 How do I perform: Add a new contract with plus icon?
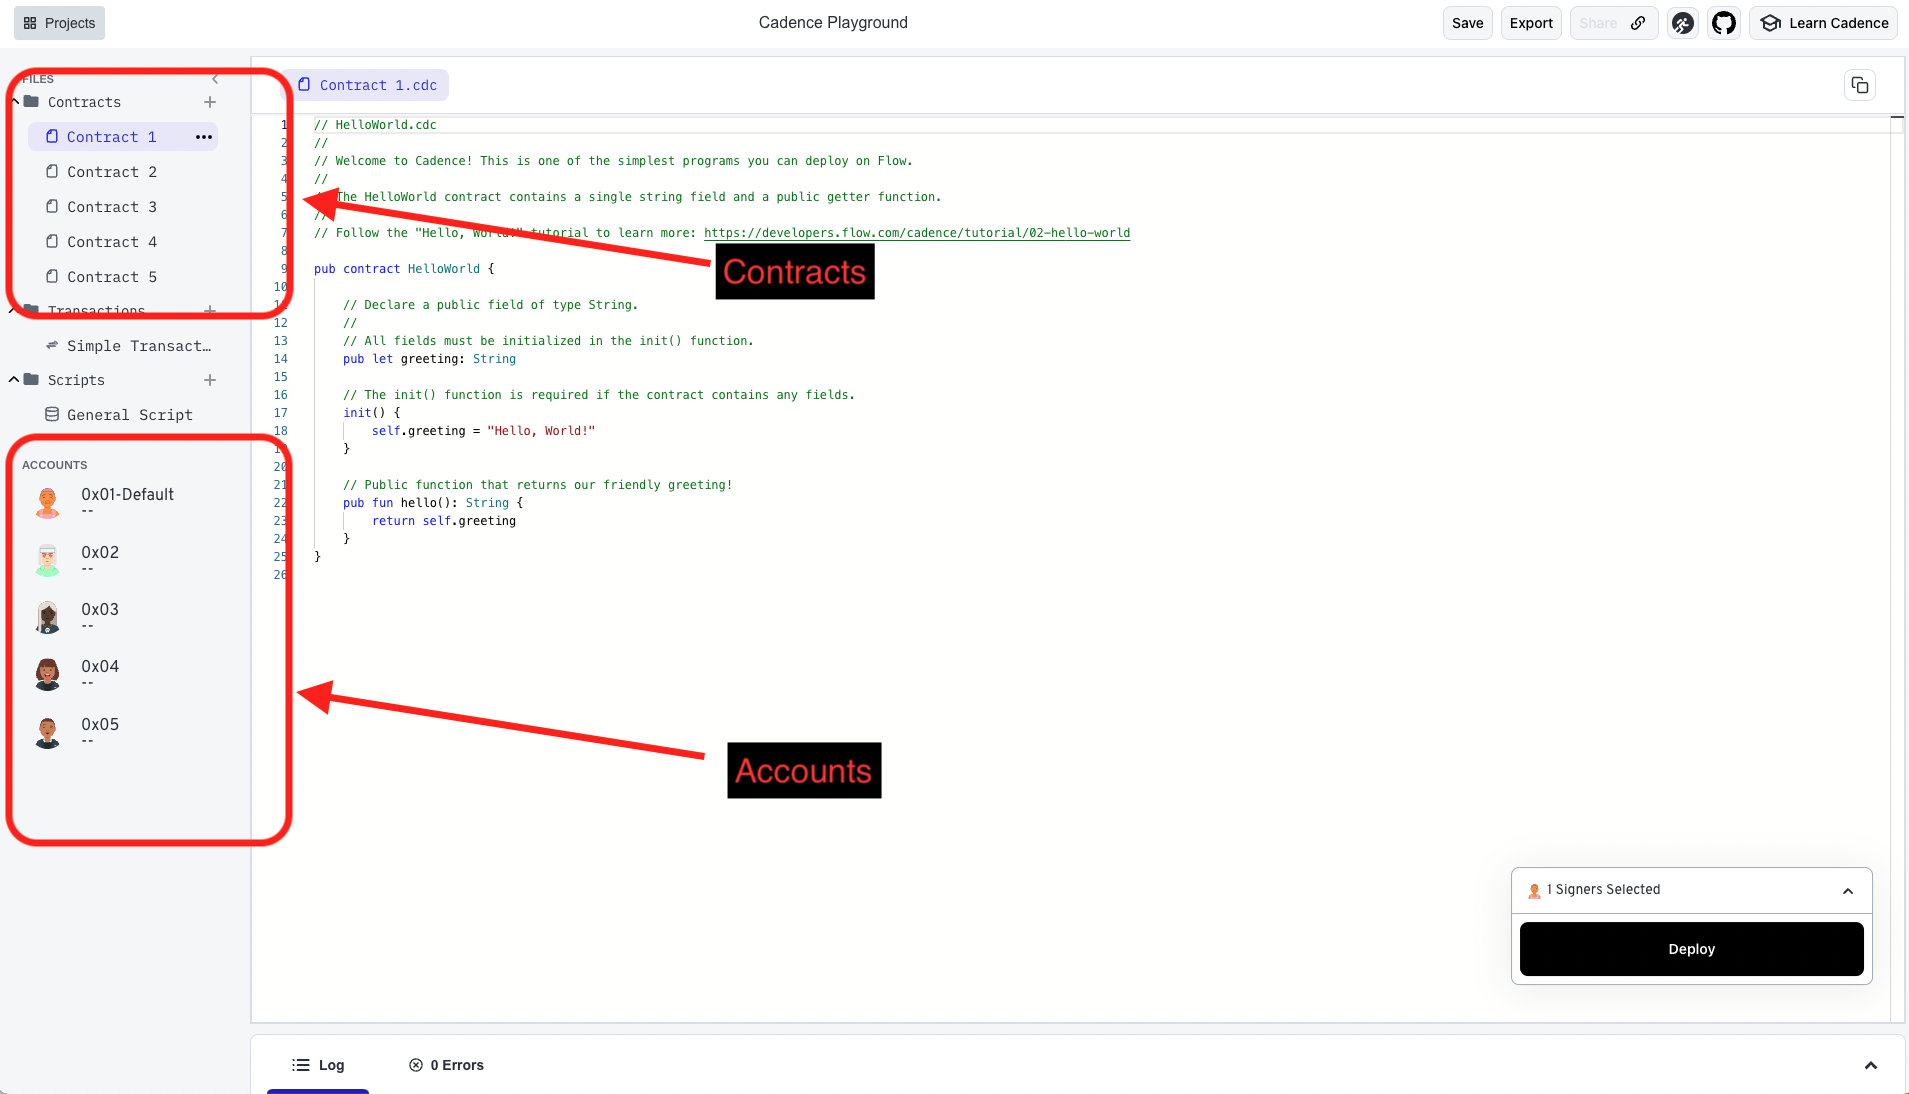[x=210, y=102]
